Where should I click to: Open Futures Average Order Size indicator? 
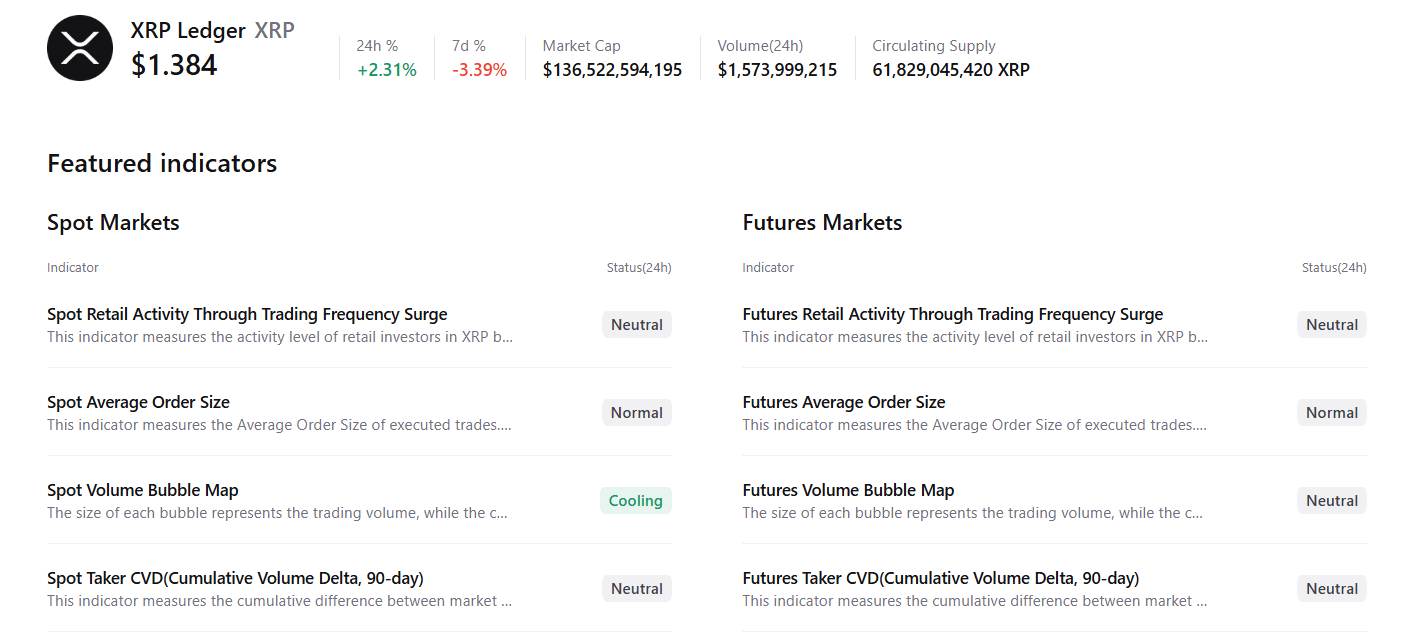[x=844, y=402]
